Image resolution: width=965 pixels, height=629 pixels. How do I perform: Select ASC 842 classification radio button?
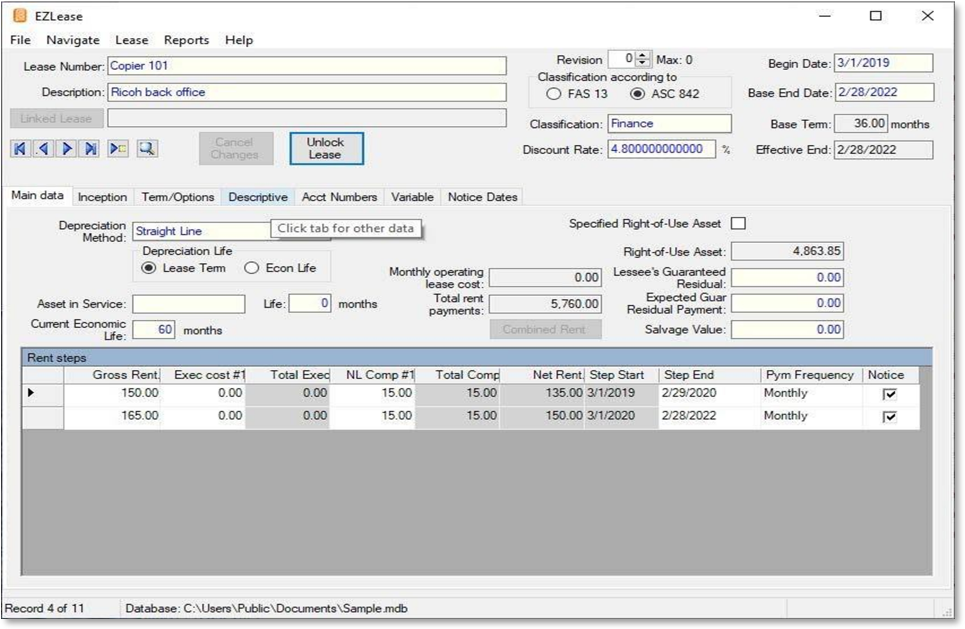coord(638,94)
